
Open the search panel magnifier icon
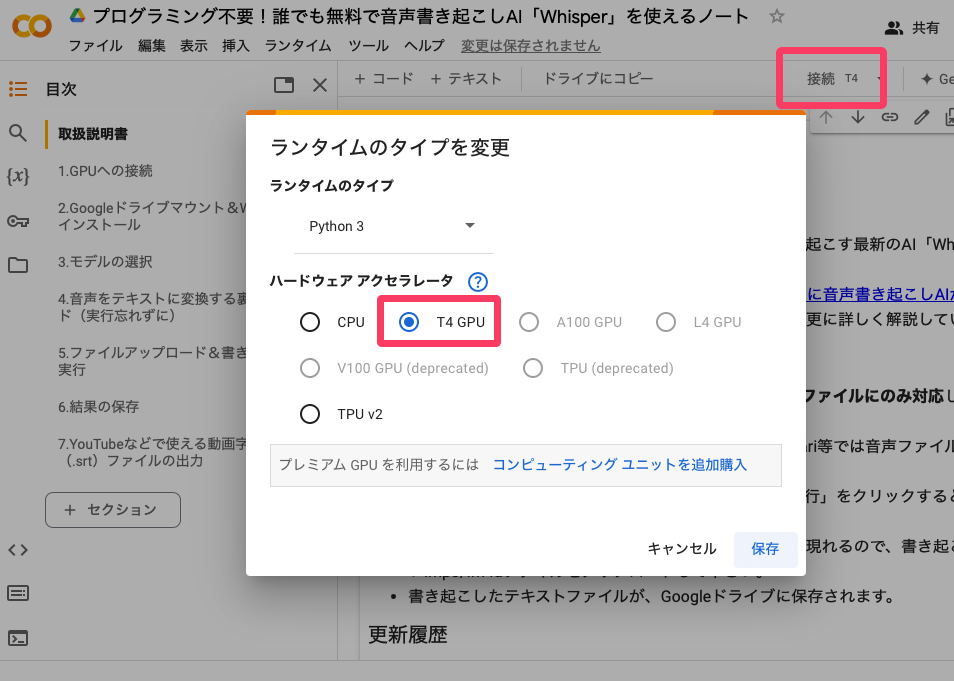[x=17, y=133]
